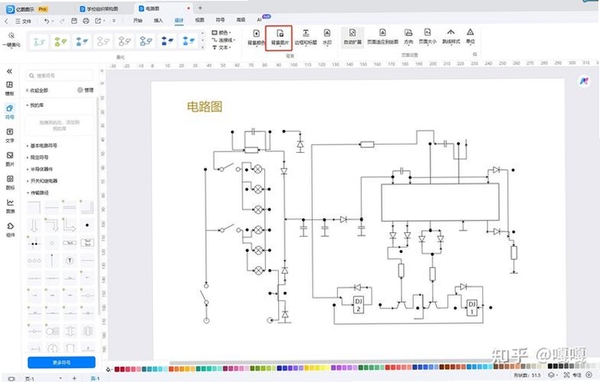Add a new document tab with plus

pos(200,8)
